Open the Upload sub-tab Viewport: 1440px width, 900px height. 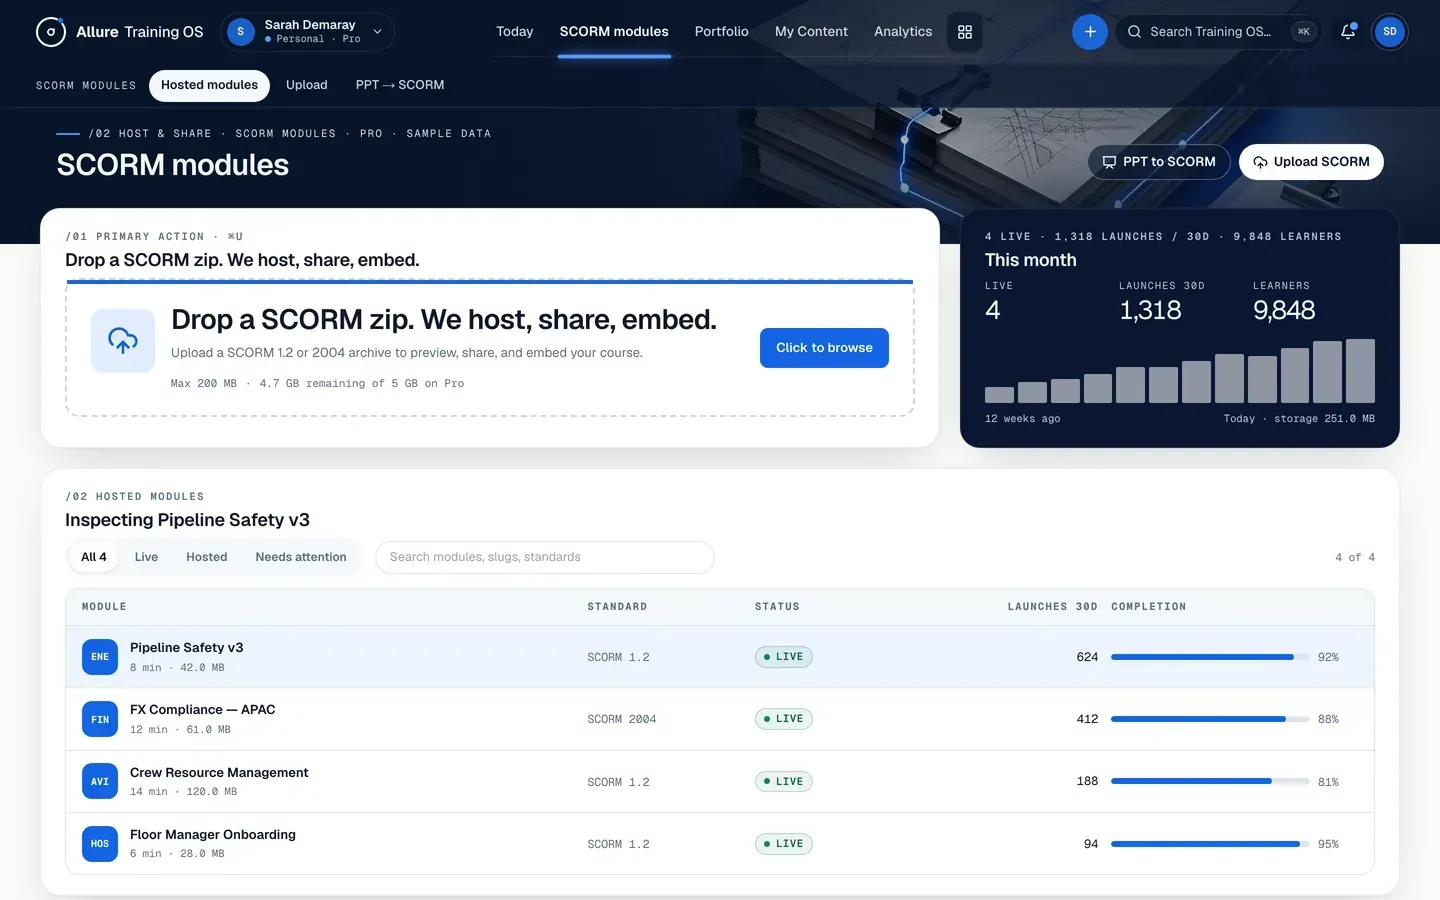click(307, 85)
